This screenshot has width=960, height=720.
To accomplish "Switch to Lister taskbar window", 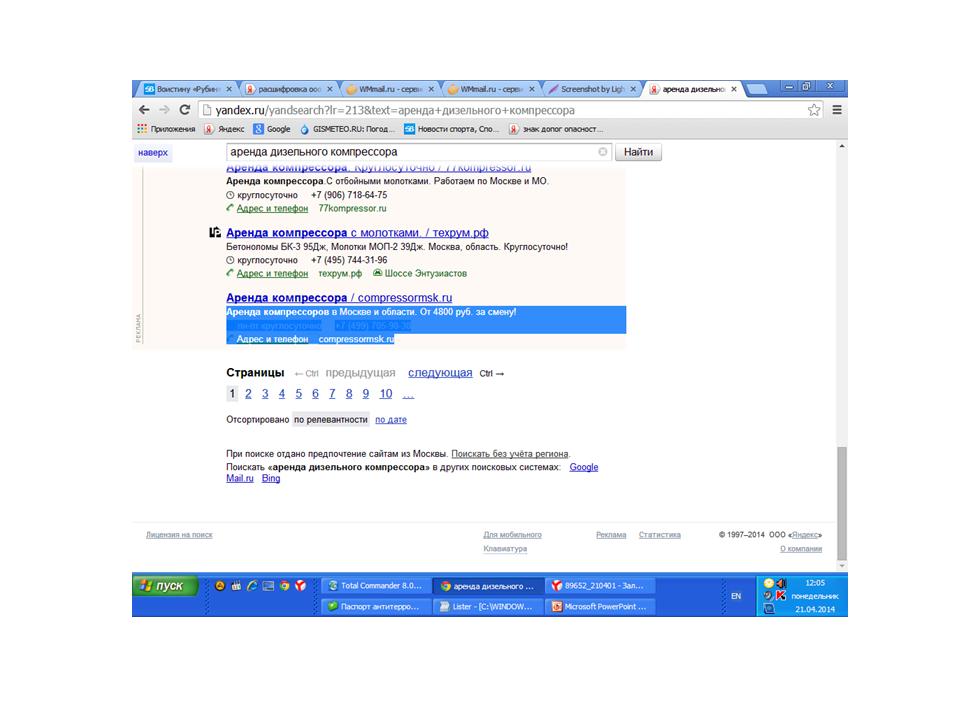I will click(488, 606).
